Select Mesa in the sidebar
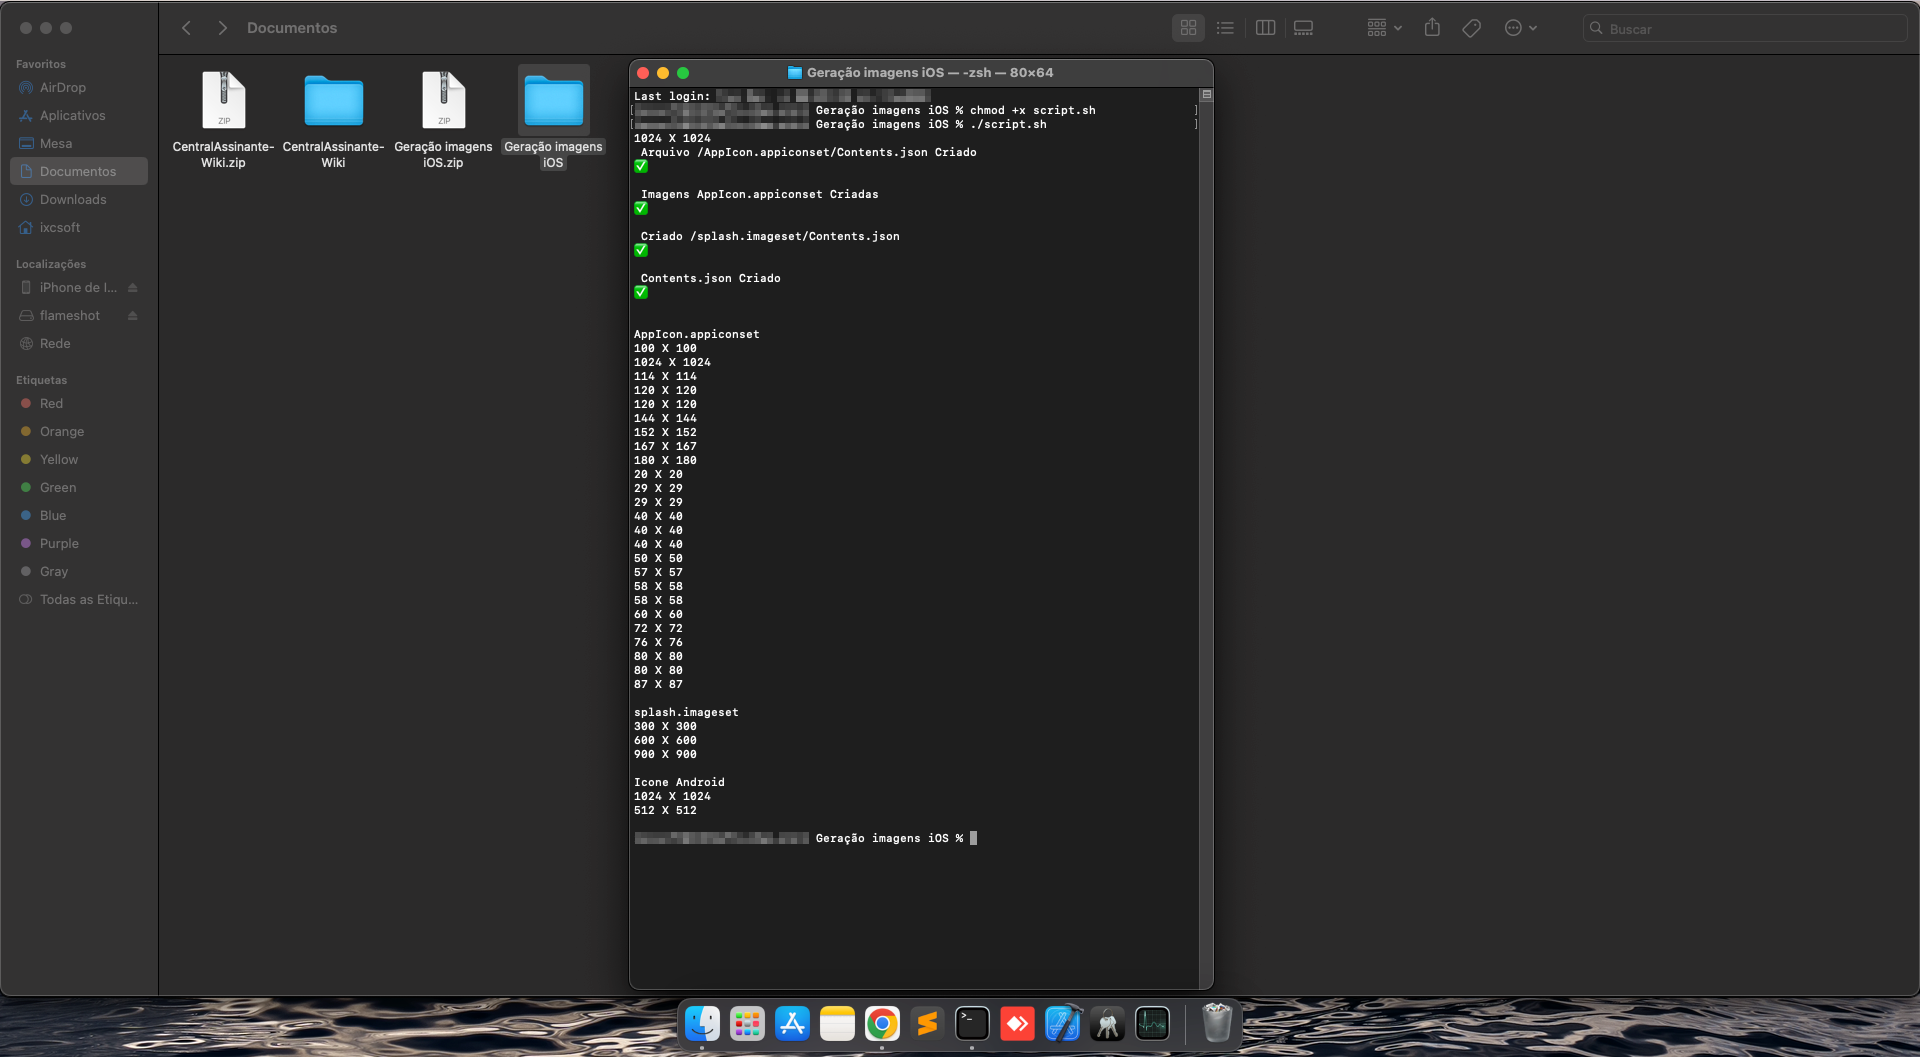The height and width of the screenshot is (1057, 1920). pos(79,144)
